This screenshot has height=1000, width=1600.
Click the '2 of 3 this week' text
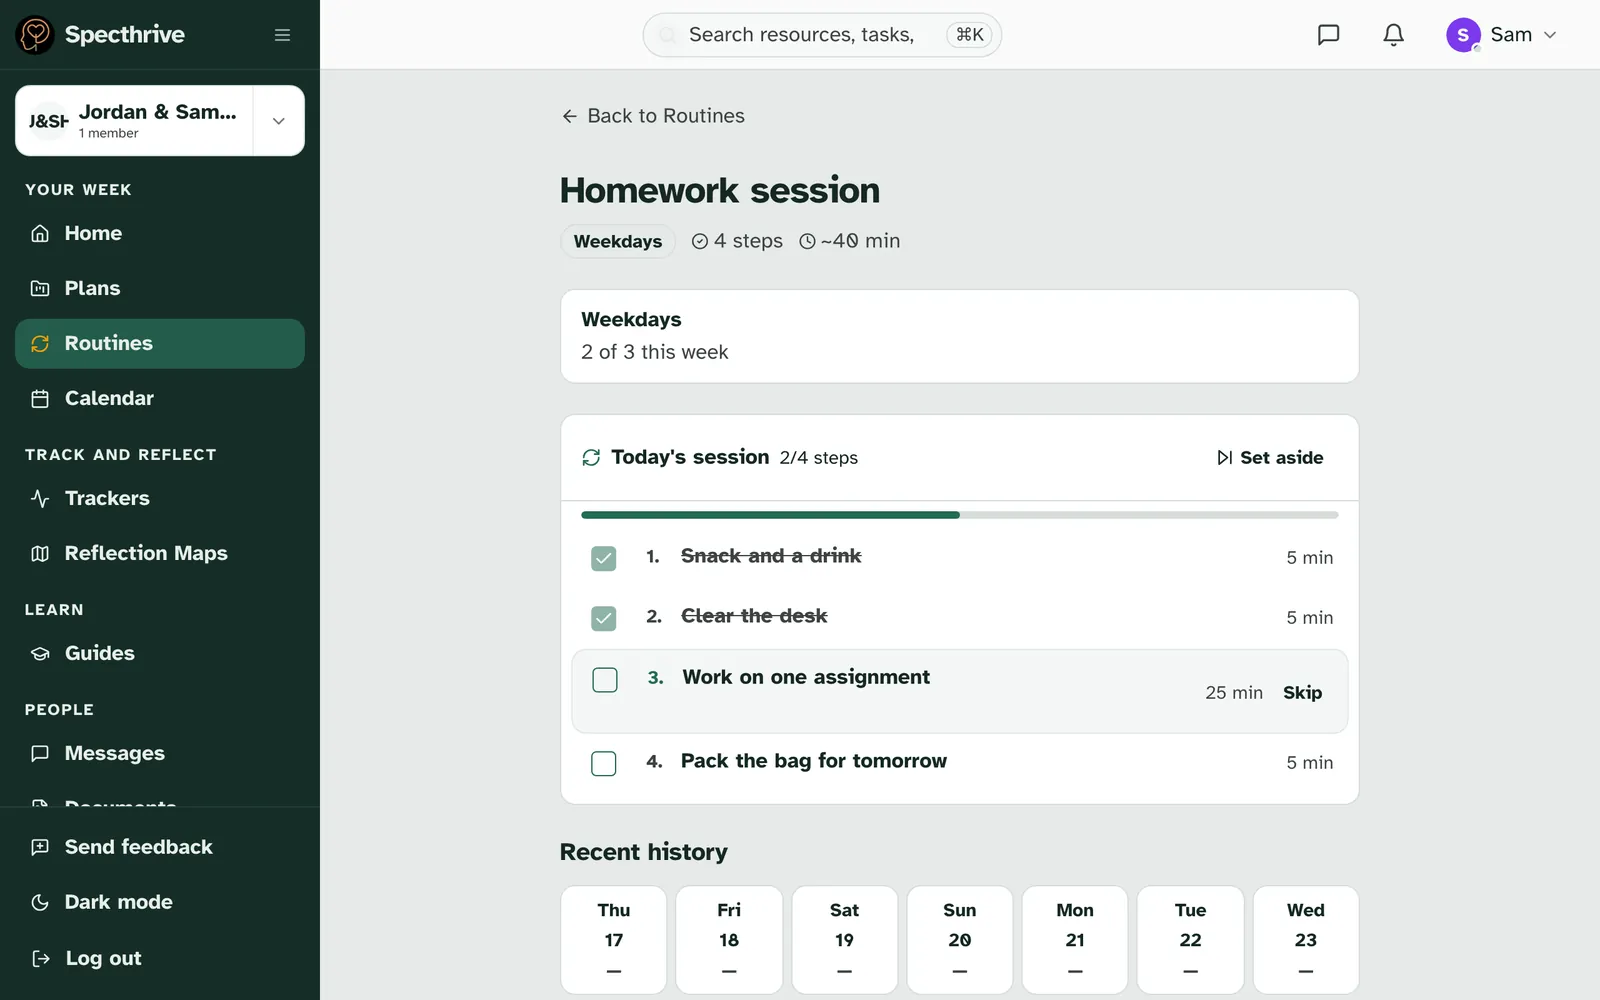coord(655,352)
